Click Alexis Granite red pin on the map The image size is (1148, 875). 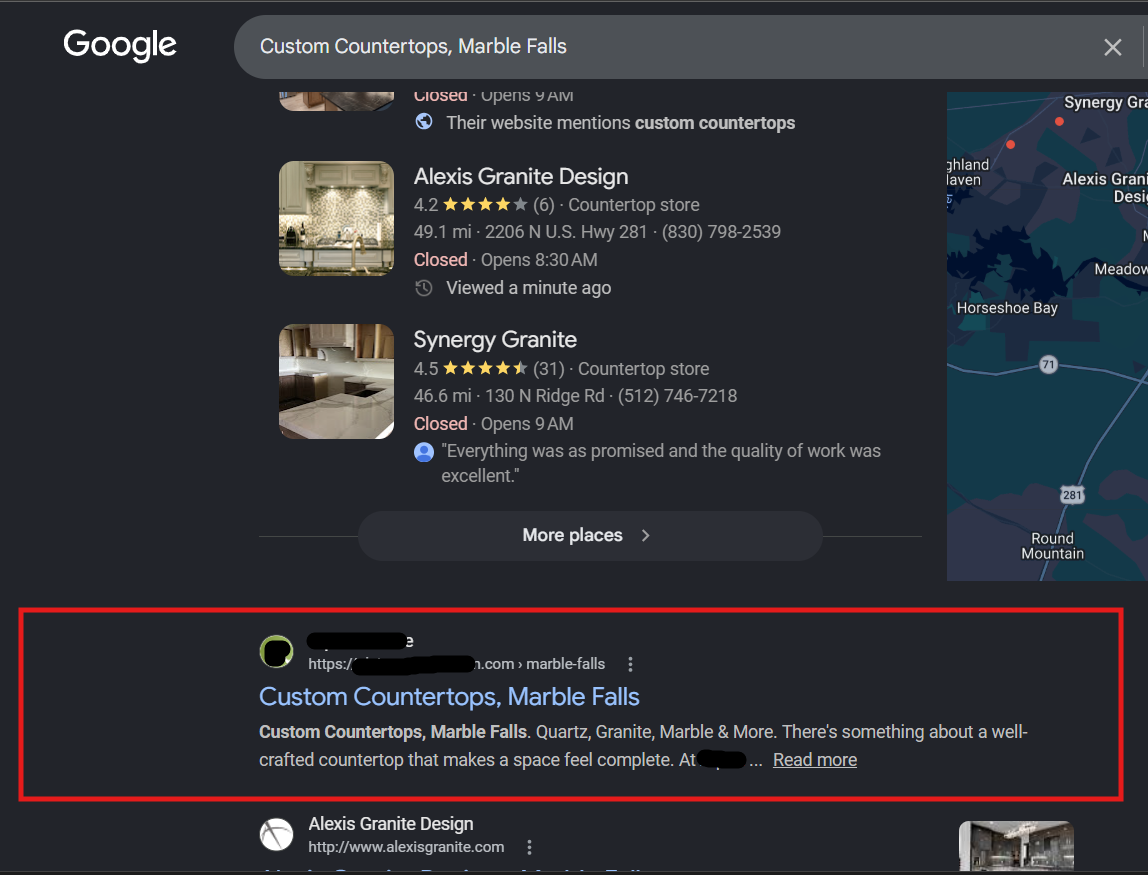(1010, 145)
